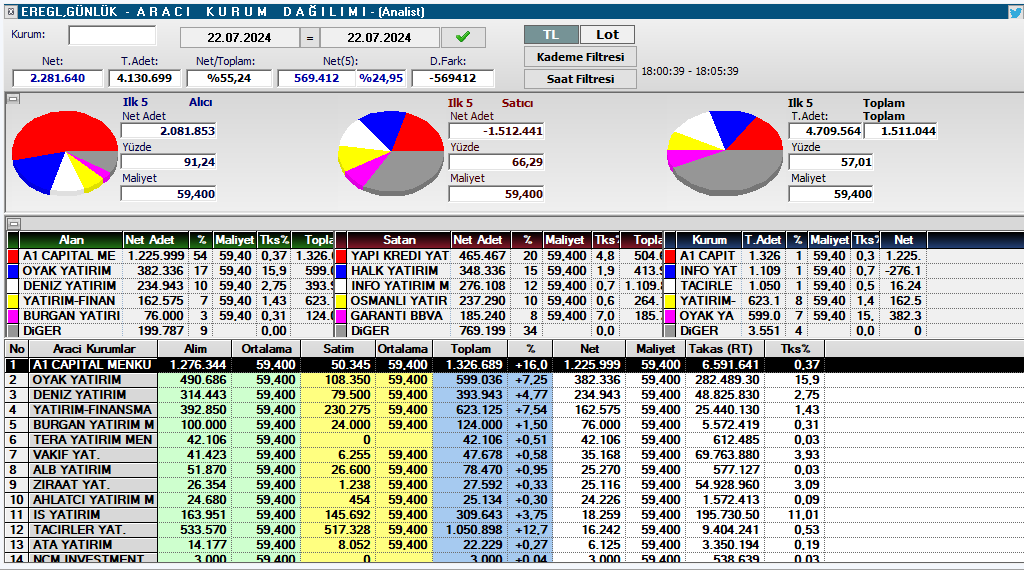
Task: Sort main table by Maliyet header
Action: point(656,349)
